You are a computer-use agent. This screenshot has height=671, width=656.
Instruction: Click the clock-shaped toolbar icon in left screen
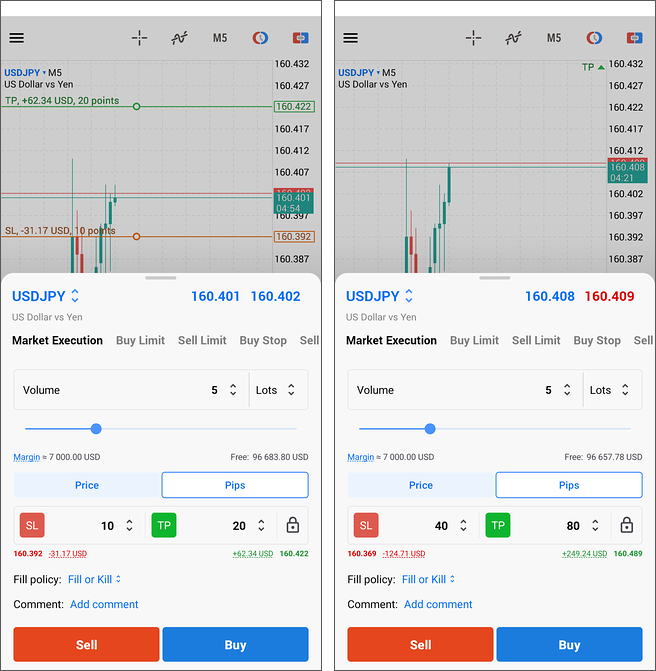tap(260, 38)
